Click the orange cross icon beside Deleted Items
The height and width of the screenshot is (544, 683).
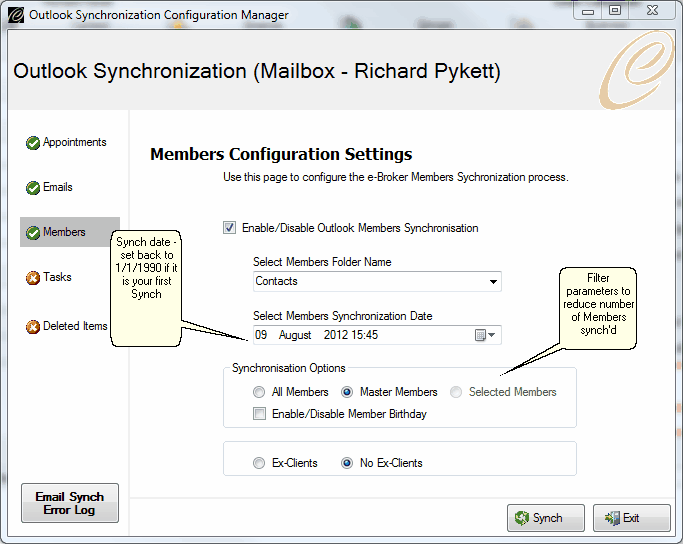[33, 326]
